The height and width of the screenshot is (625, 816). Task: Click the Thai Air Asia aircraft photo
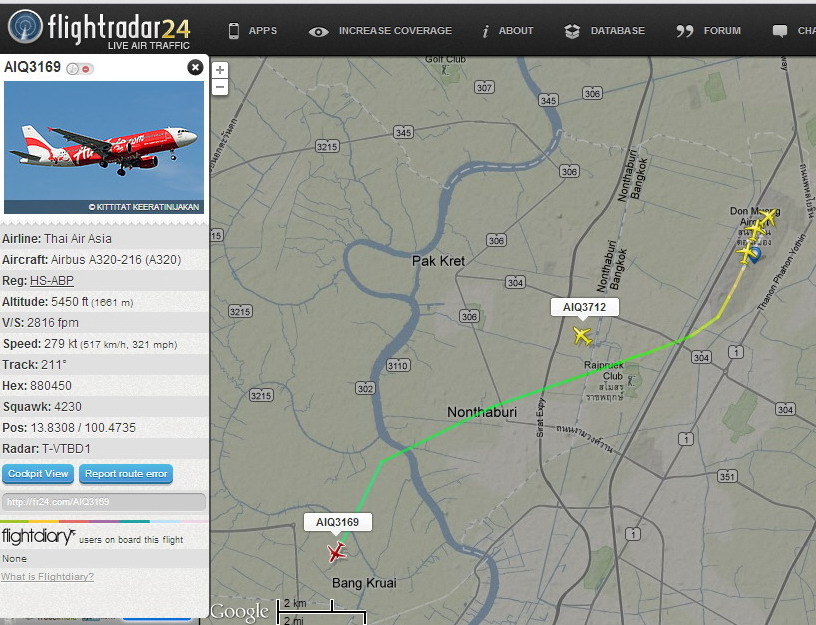104,147
